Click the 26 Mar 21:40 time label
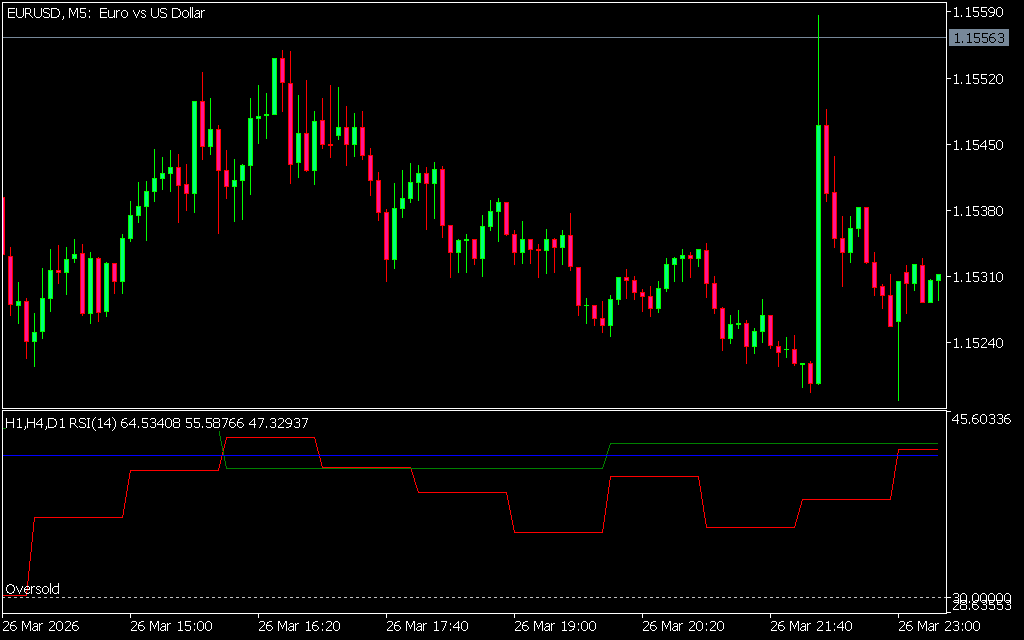This screenshot has height=640, width=1024. (x=811, y=626)
